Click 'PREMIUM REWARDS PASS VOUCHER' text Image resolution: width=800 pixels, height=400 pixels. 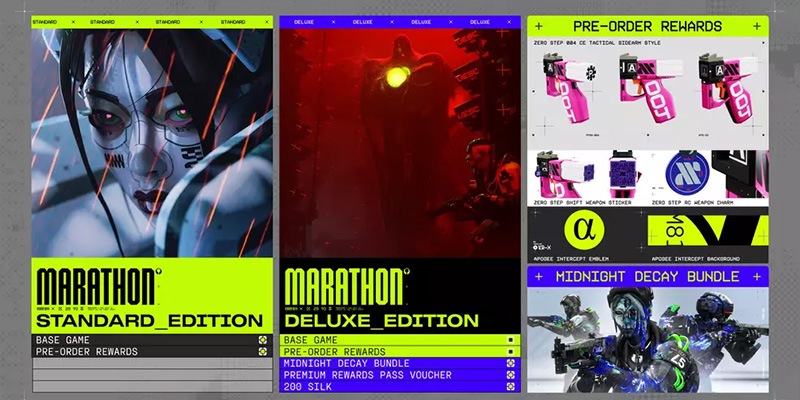coord(367,375)
